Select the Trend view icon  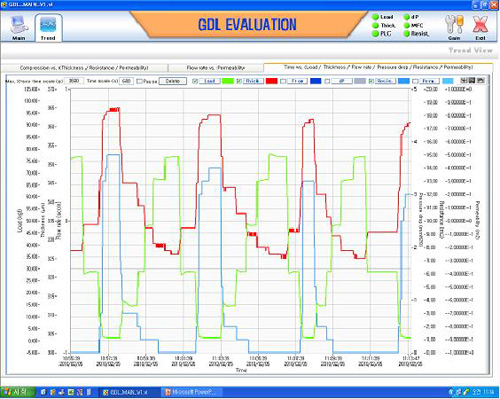[48, 28]
